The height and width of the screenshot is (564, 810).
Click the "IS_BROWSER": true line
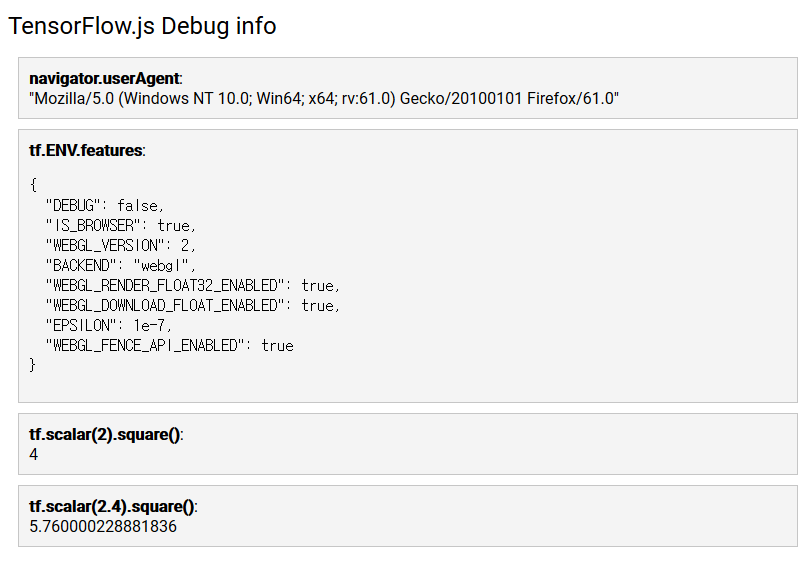(121, 226)
